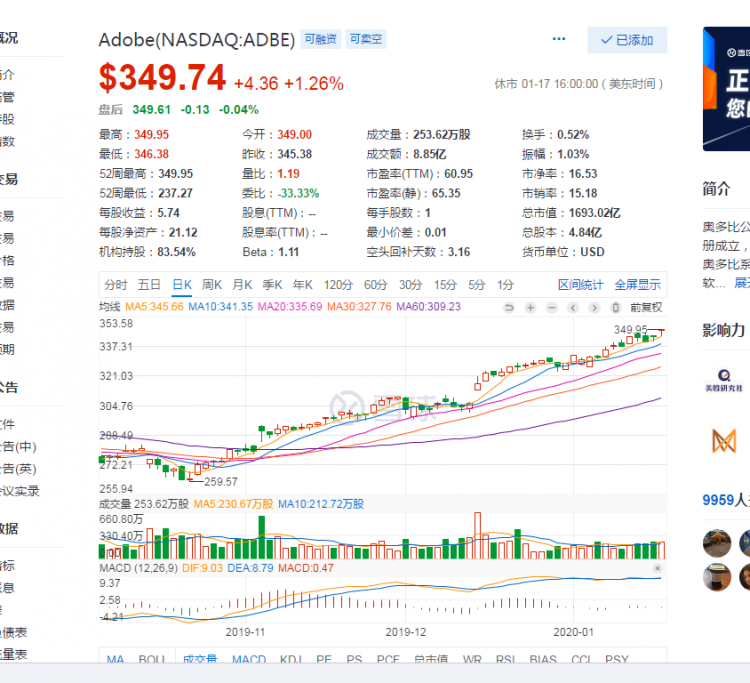Click the coffee mug follower avatar
The width and height of the screenshot is (750, 683).
coord(717,577)
